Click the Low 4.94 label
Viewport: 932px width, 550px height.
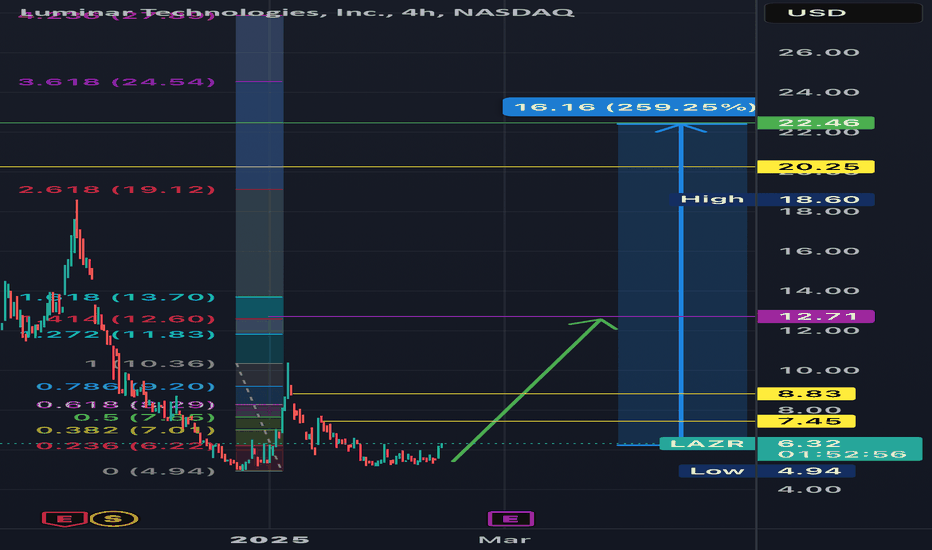pyautogui.click(x=767, y=471)
